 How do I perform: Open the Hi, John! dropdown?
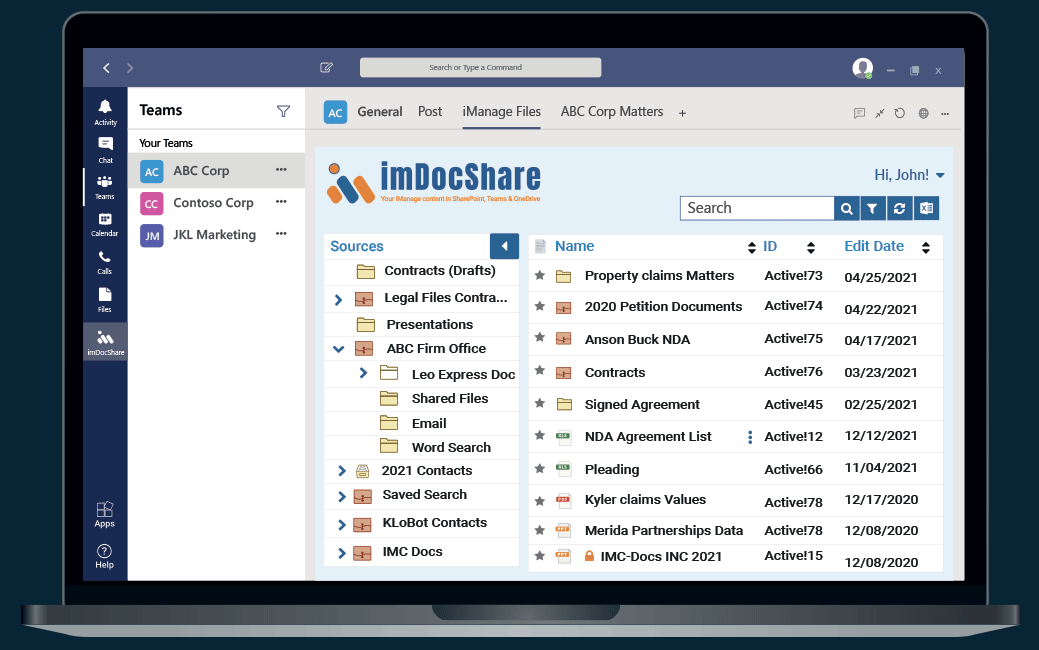[909, 175]
